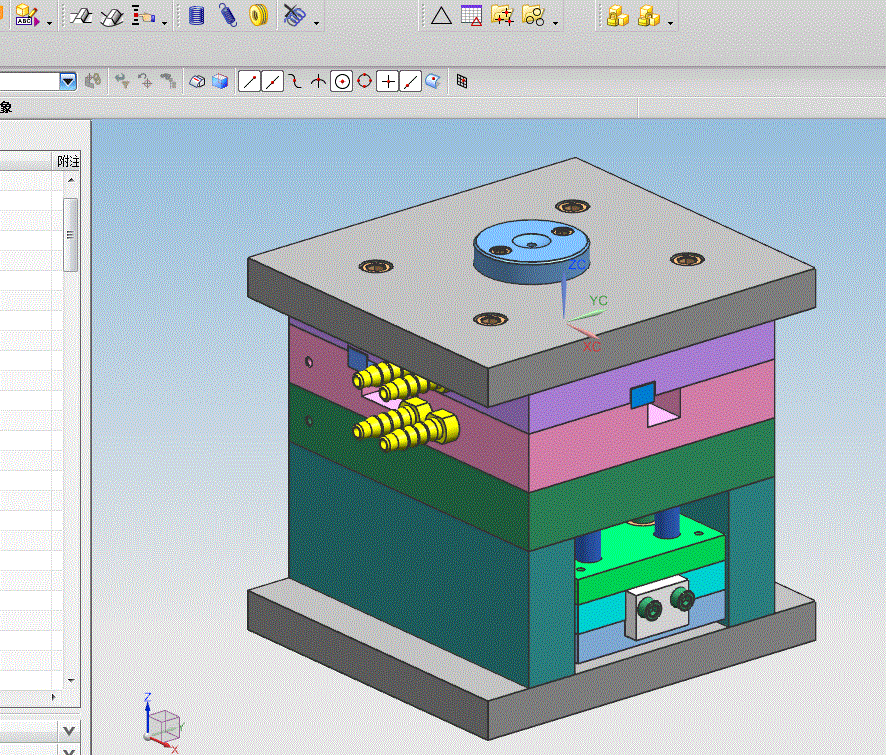This screenshot has height=755, width=886.
Task: Click scroll up arrow in left panel
Action: (71, 180)
